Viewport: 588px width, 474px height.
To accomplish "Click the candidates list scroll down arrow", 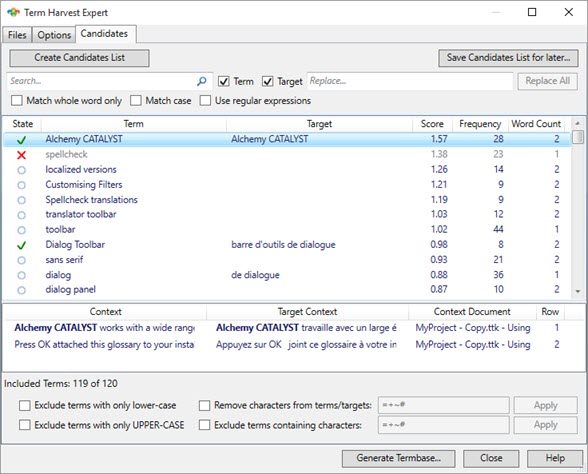I will [x=578, y=291].
